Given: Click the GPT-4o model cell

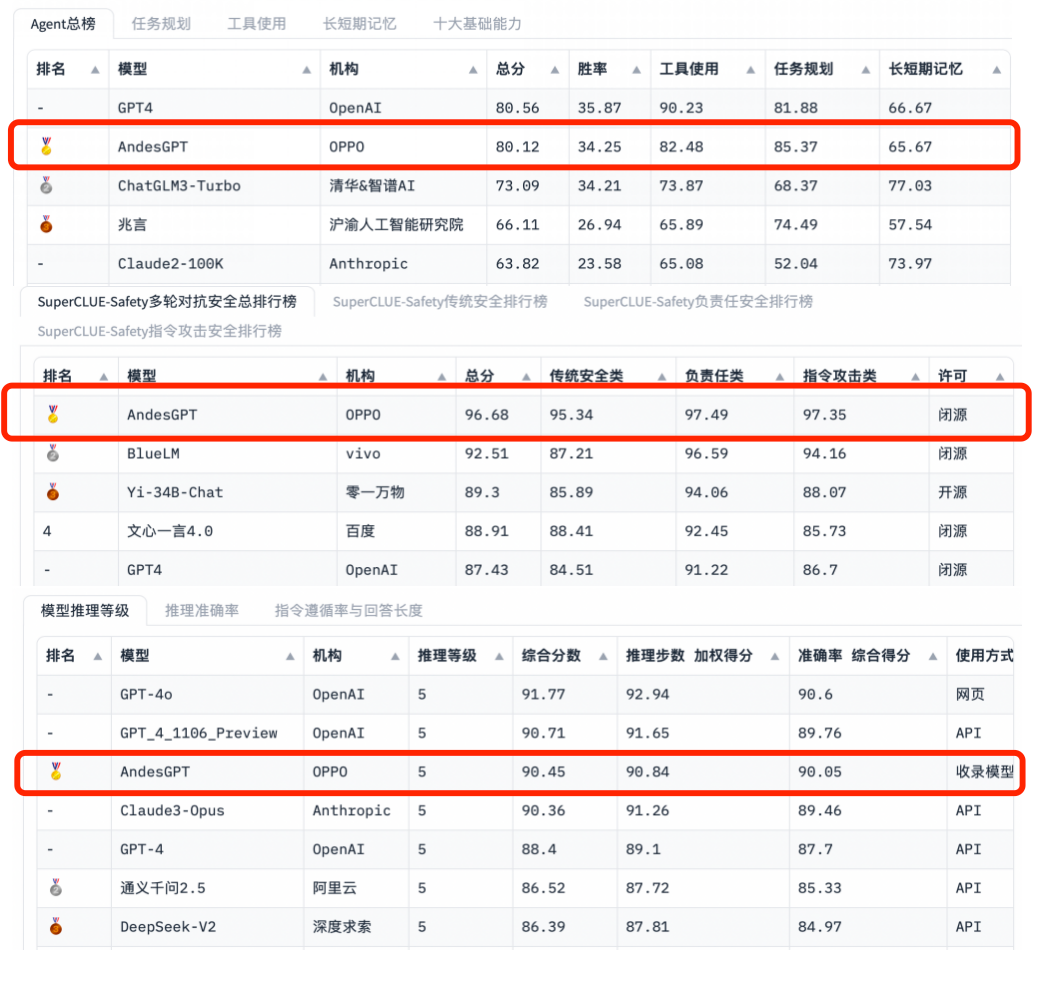Looking at the screenshot, I should click(x=146, y=694).
